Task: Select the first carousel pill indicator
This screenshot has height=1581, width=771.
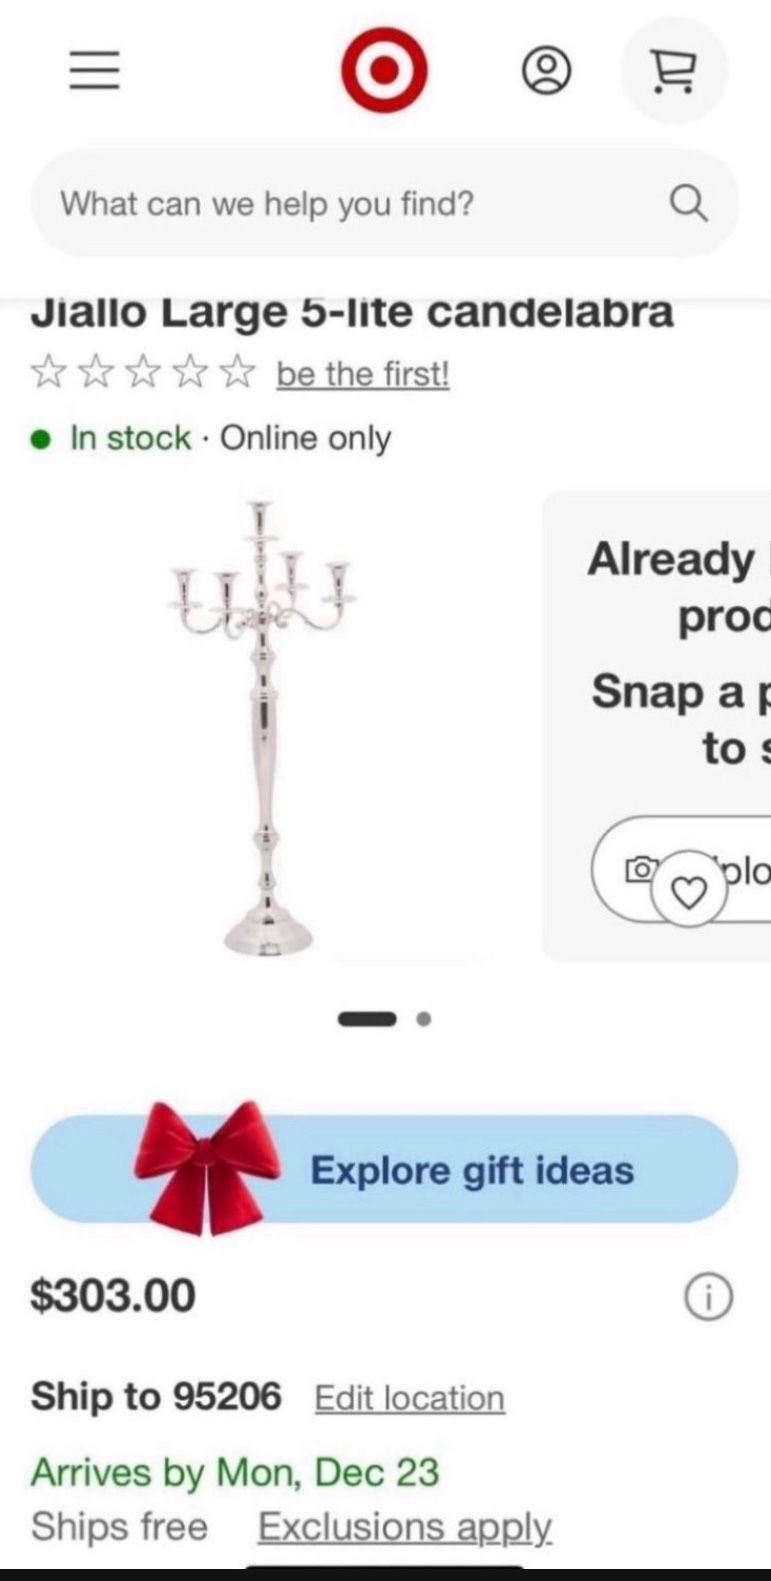Action: [367, 1020]
